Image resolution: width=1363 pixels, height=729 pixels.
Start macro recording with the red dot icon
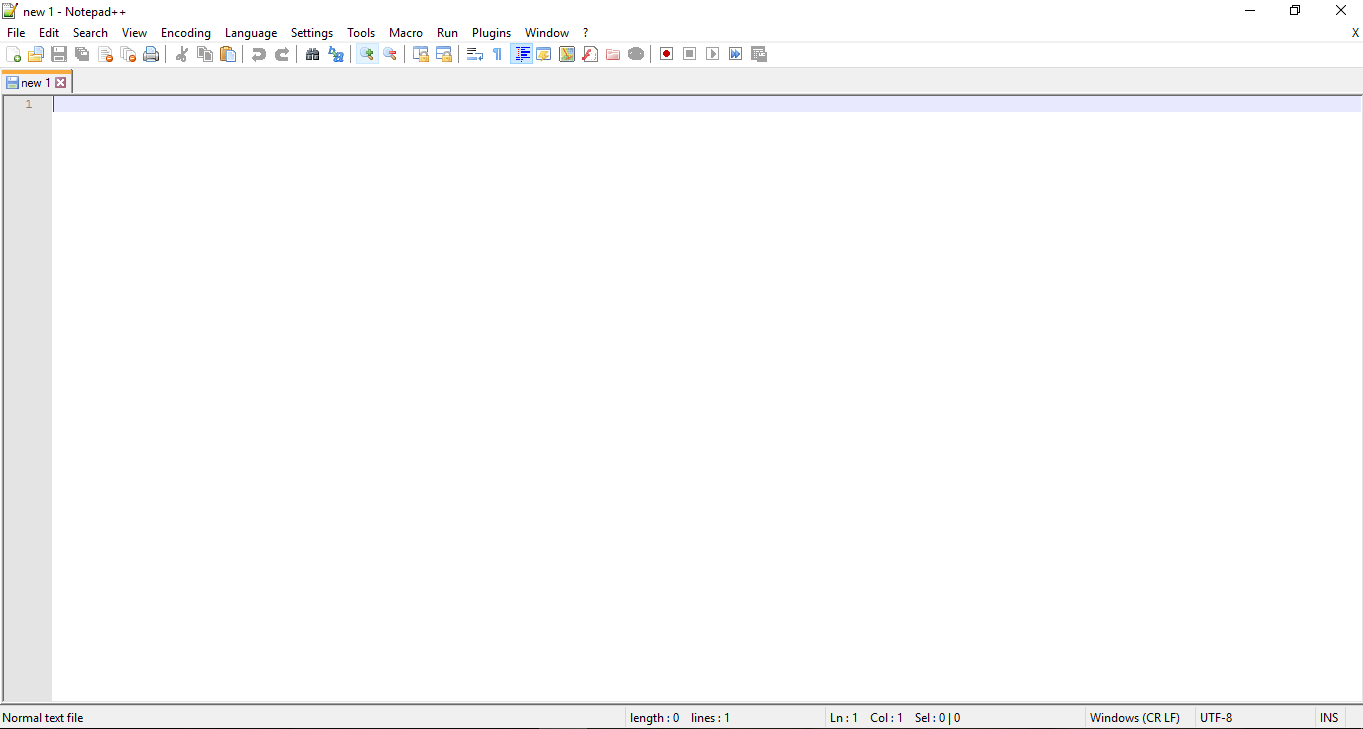666,54
